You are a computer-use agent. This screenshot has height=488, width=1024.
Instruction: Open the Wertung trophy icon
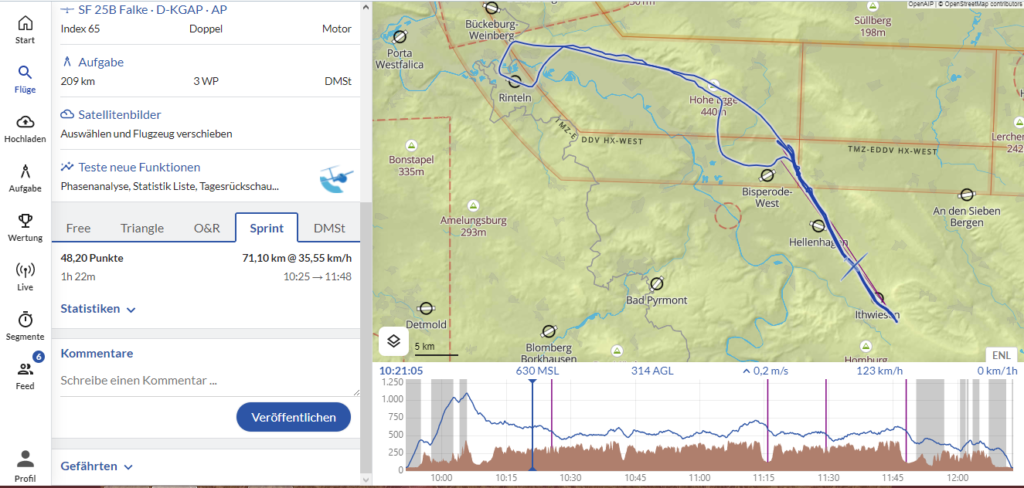tap(25, 220)
